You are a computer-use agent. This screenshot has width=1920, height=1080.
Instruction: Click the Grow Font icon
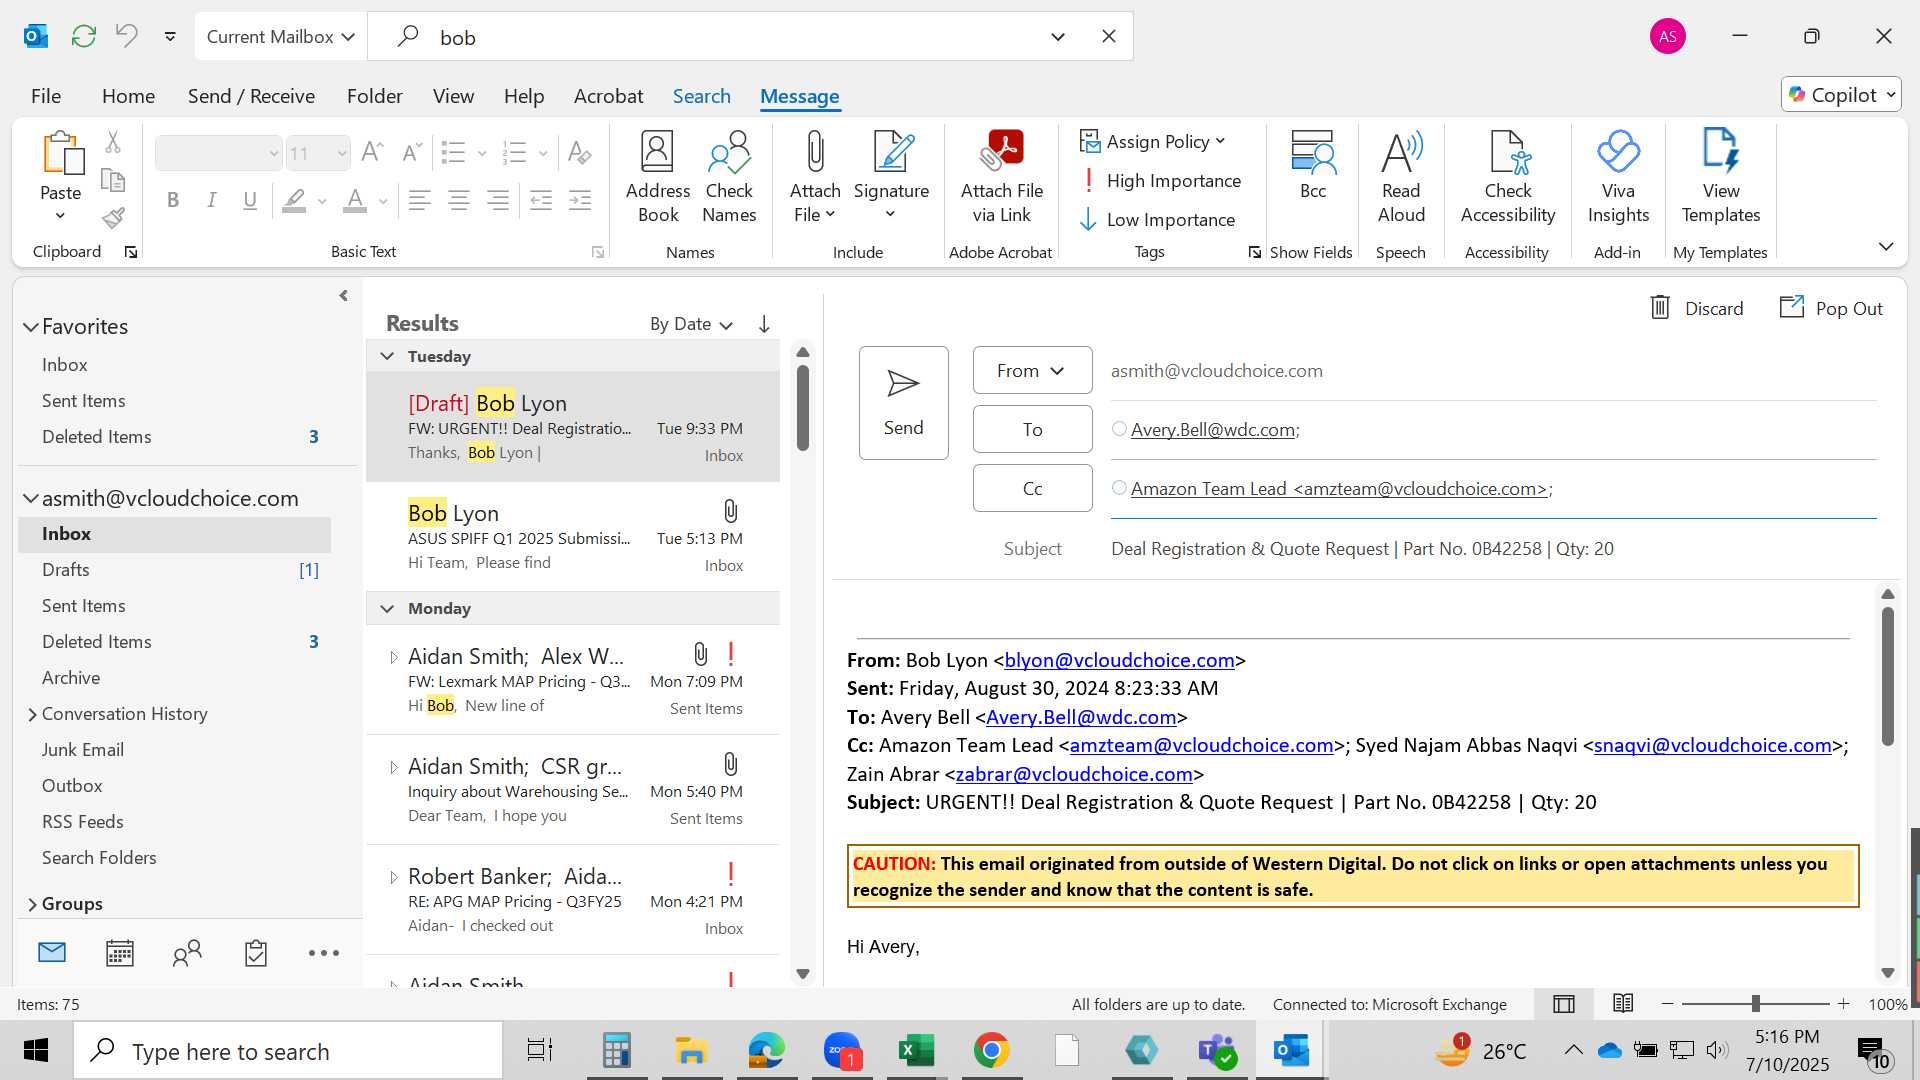point(372,153)
